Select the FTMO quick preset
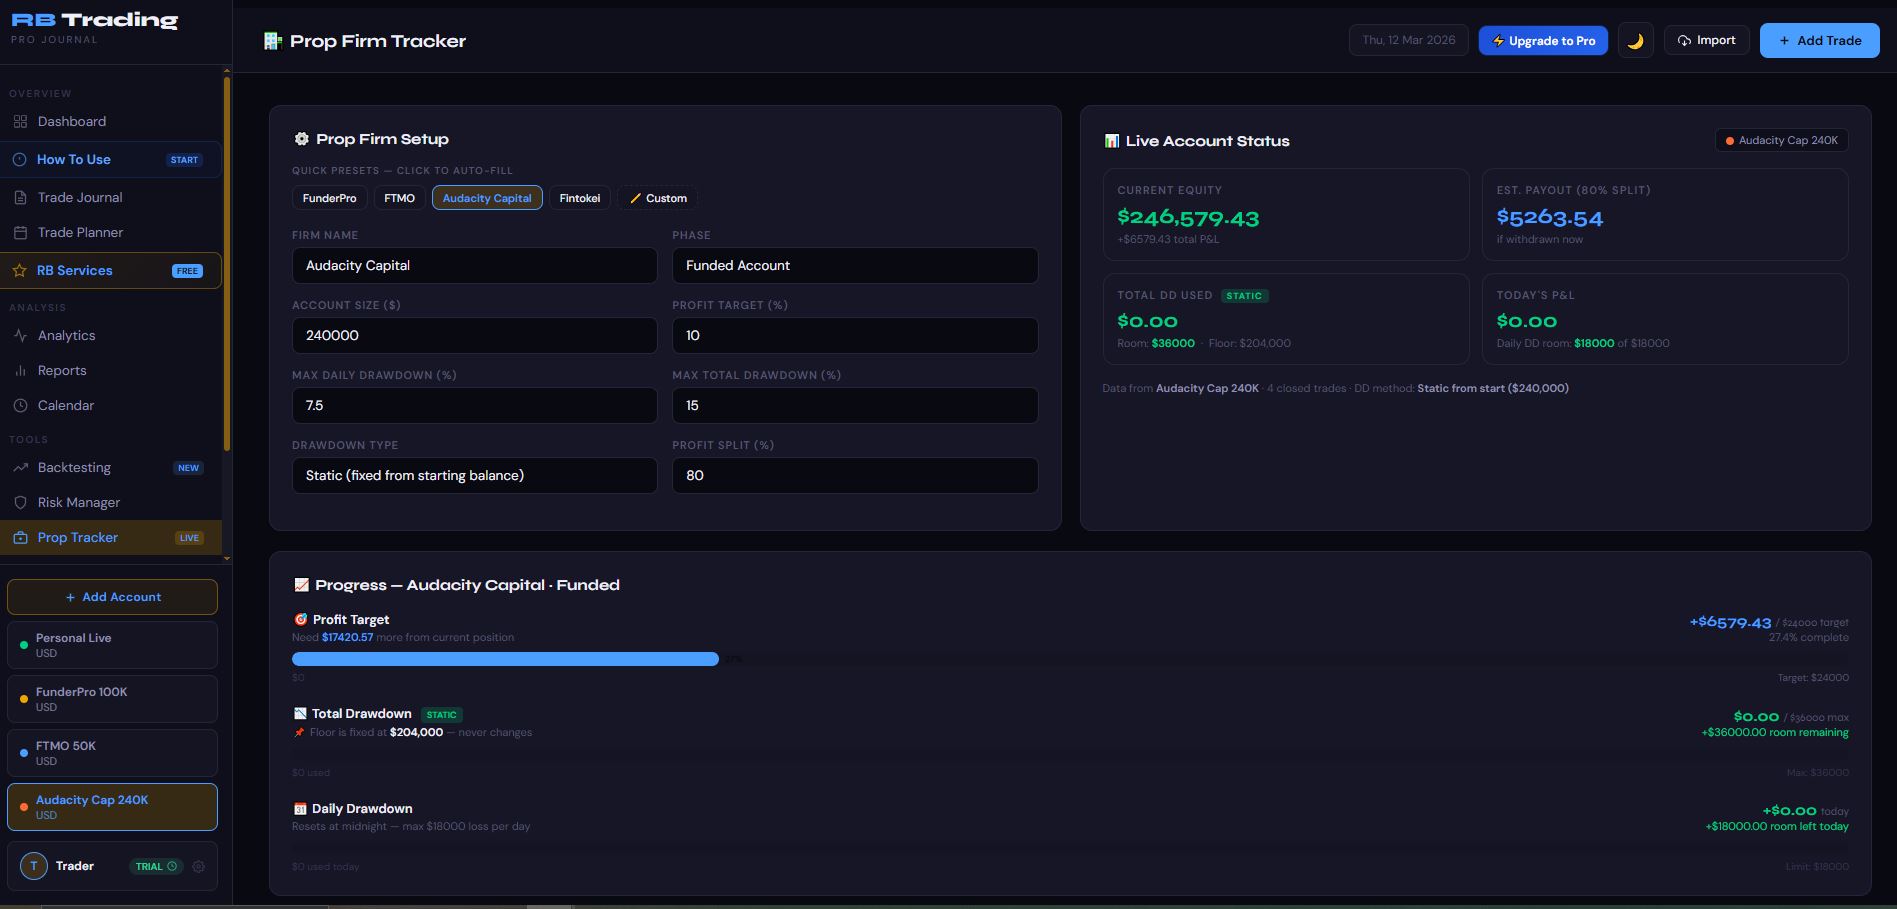This screenshot has height=909, width=1897. coord(399,198)
